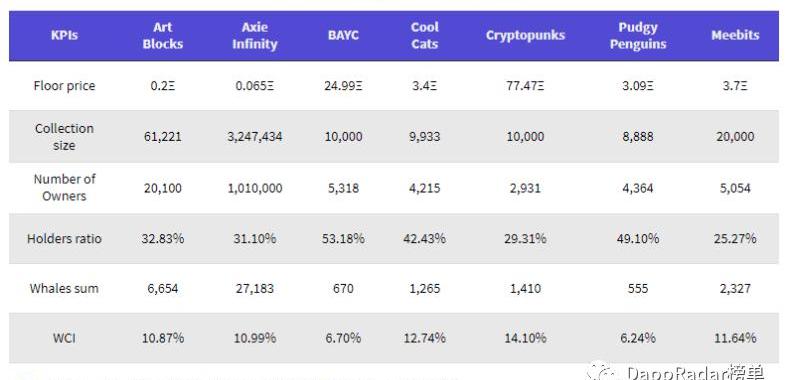Select the KPIs column header

(x=64, y=35)
